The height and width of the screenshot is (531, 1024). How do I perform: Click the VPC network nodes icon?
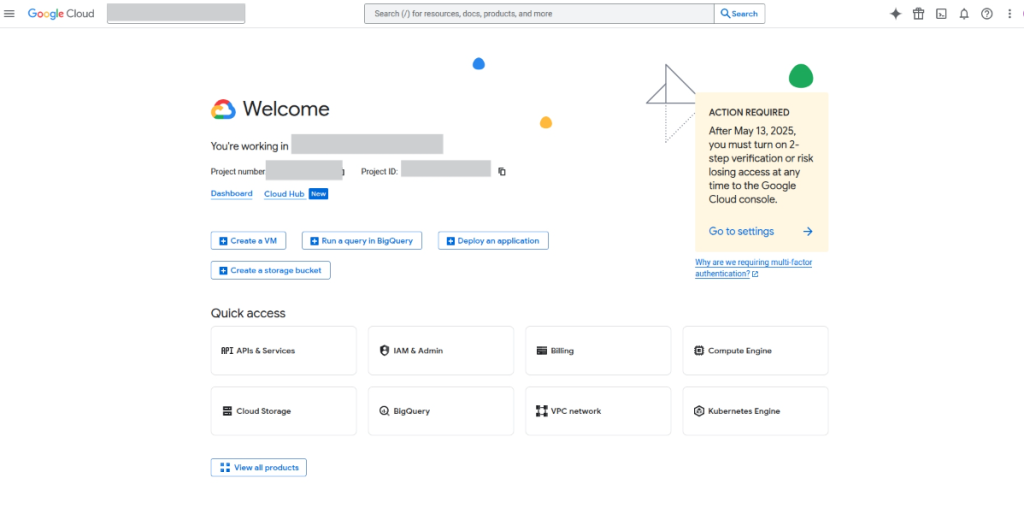tap(541, 411)
